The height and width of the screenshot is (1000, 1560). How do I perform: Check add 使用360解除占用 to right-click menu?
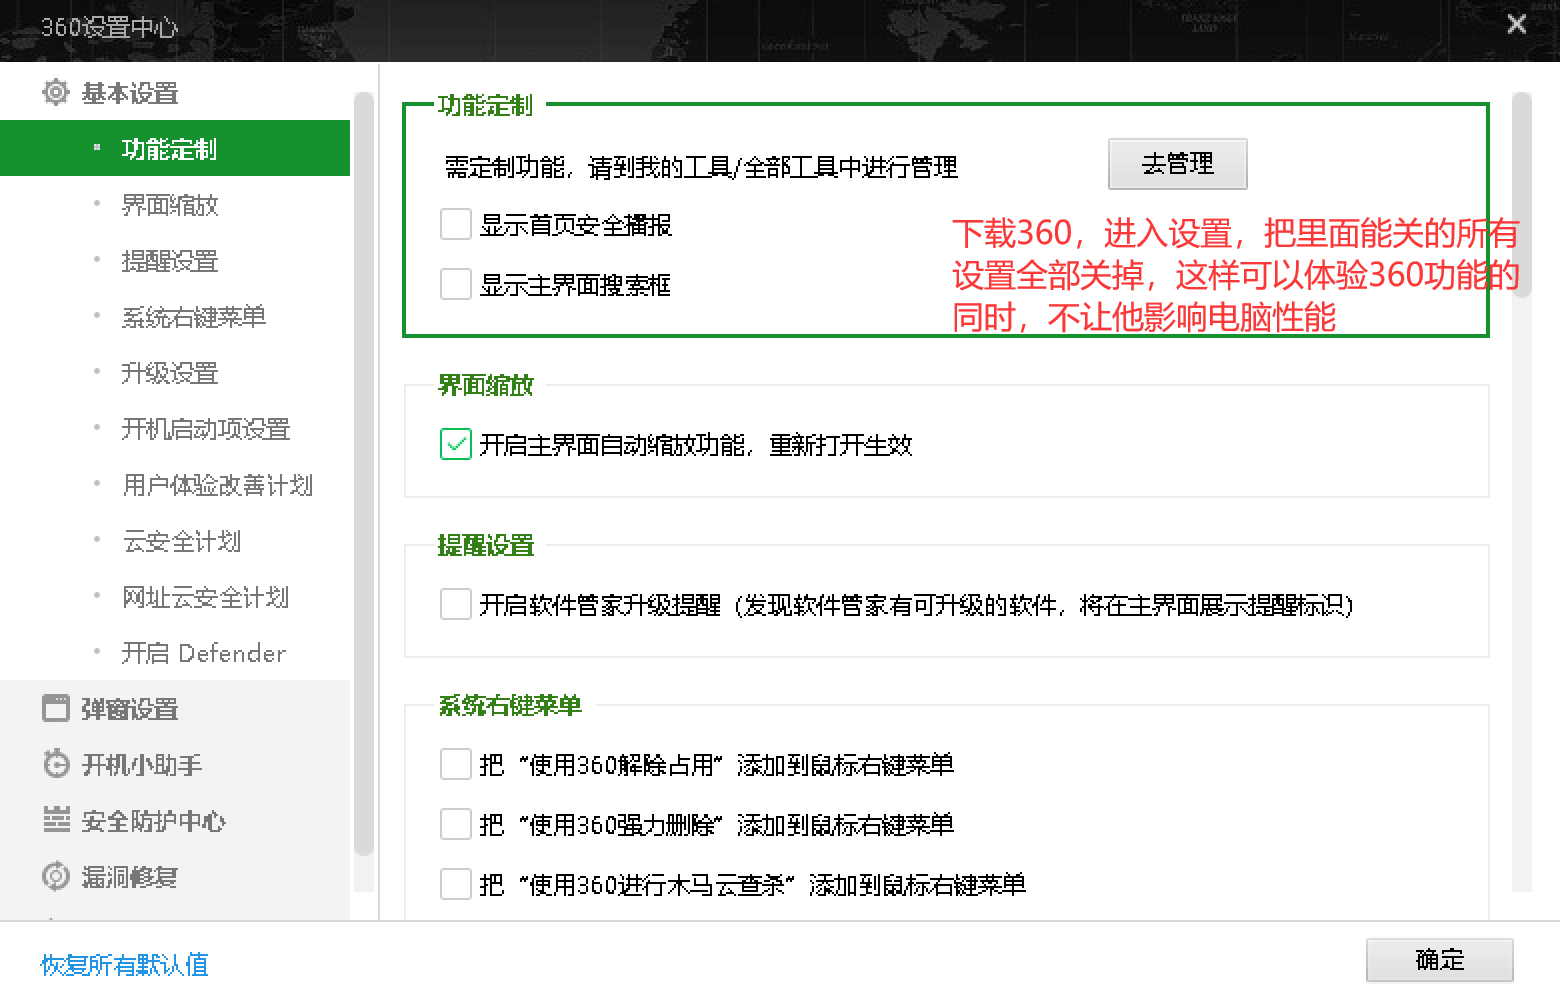(x=455, y=764)
